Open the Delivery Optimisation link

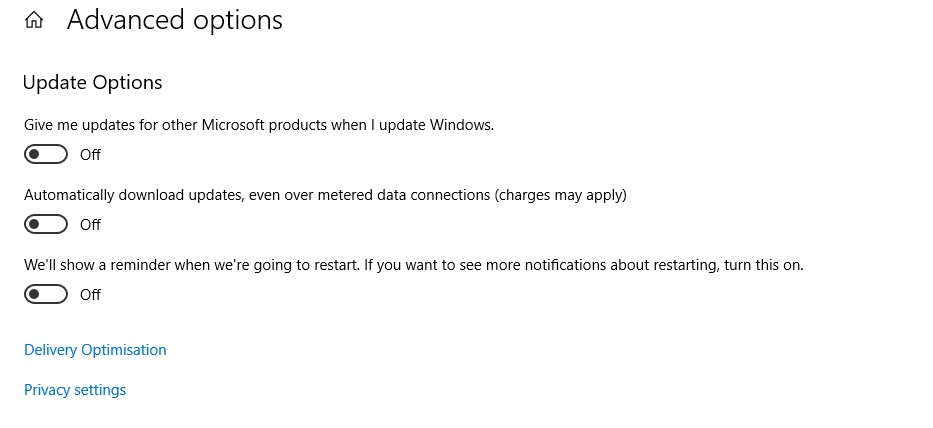[95, 349]
